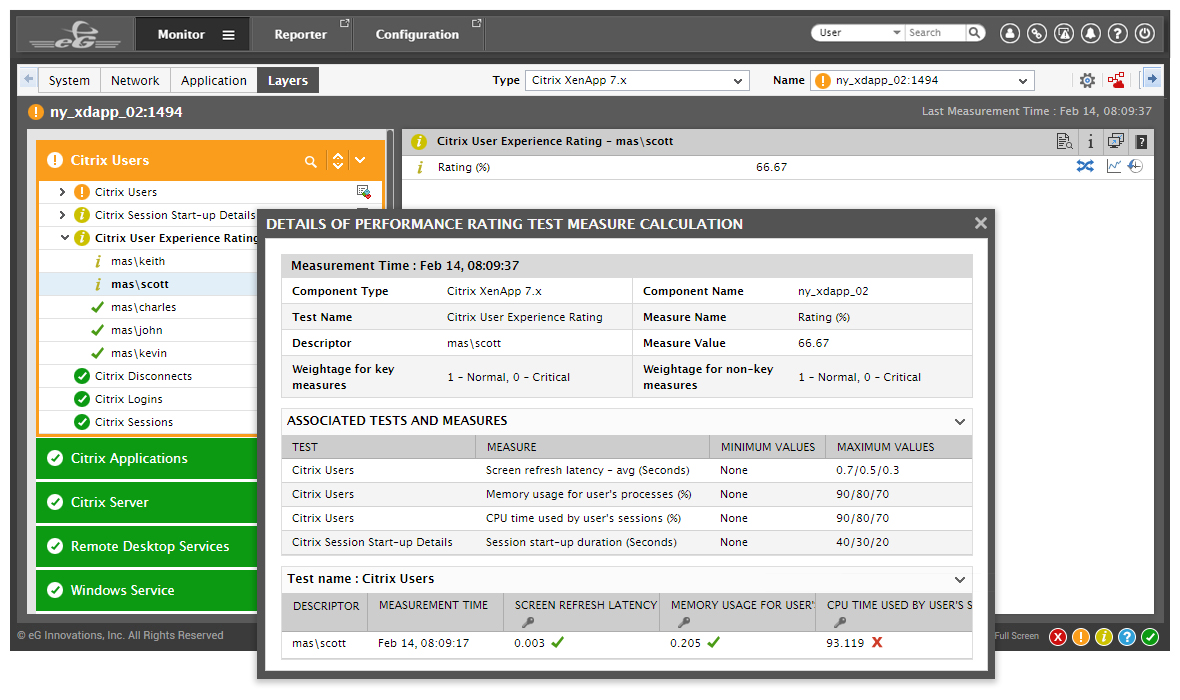Select the mas\scott descriptor in the tree
Screen dimensions: 1180x700
pyautogui.click(x=140, y=285)
